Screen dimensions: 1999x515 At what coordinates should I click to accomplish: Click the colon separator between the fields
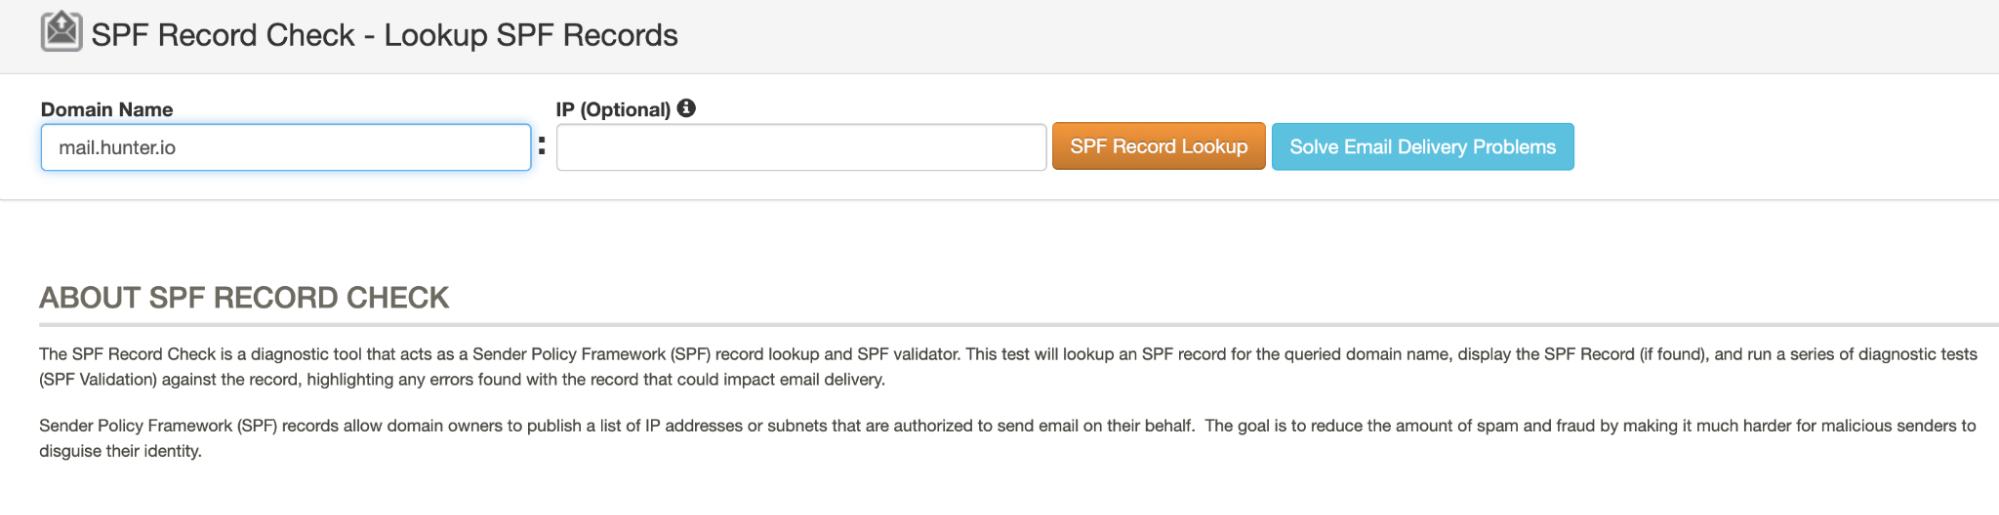pos(542,146)
